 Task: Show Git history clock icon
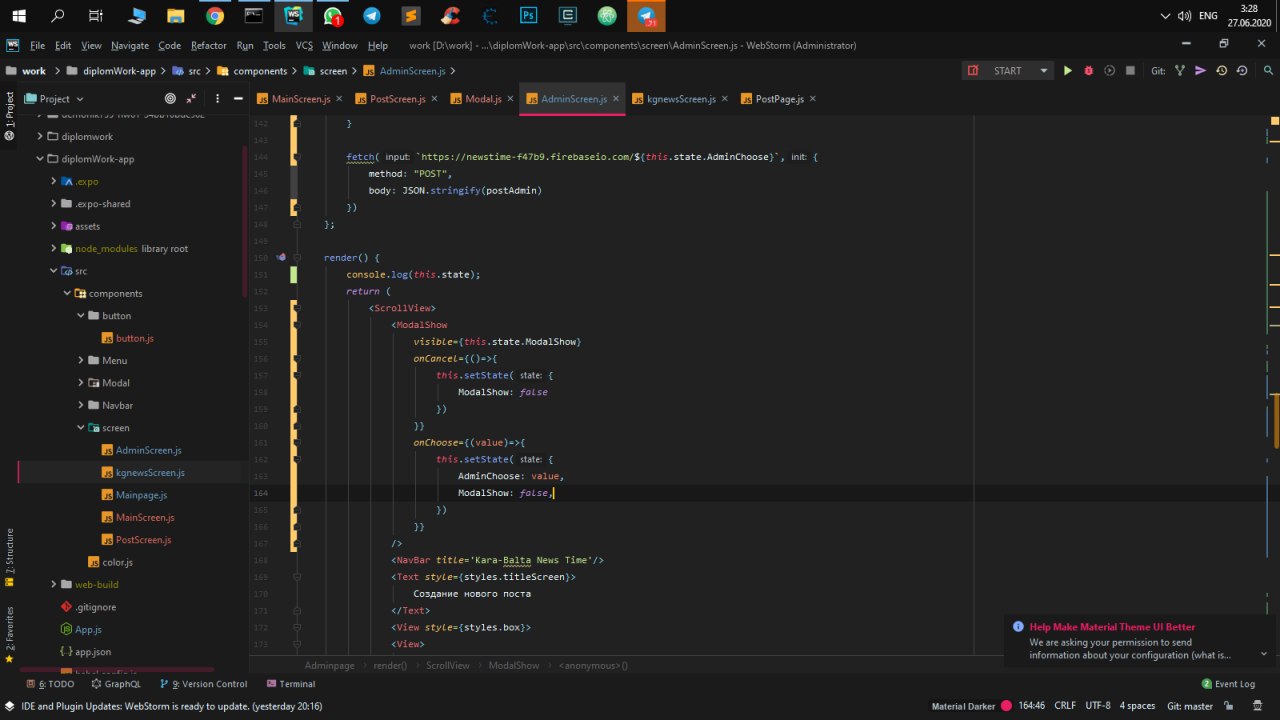pos(1221,71)
